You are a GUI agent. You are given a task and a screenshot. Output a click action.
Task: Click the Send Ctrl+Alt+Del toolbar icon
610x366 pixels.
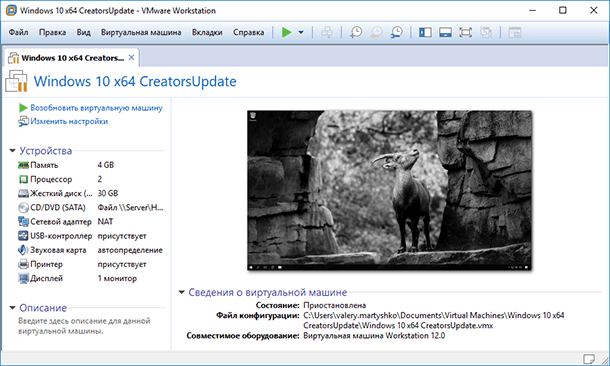[327, 32]
